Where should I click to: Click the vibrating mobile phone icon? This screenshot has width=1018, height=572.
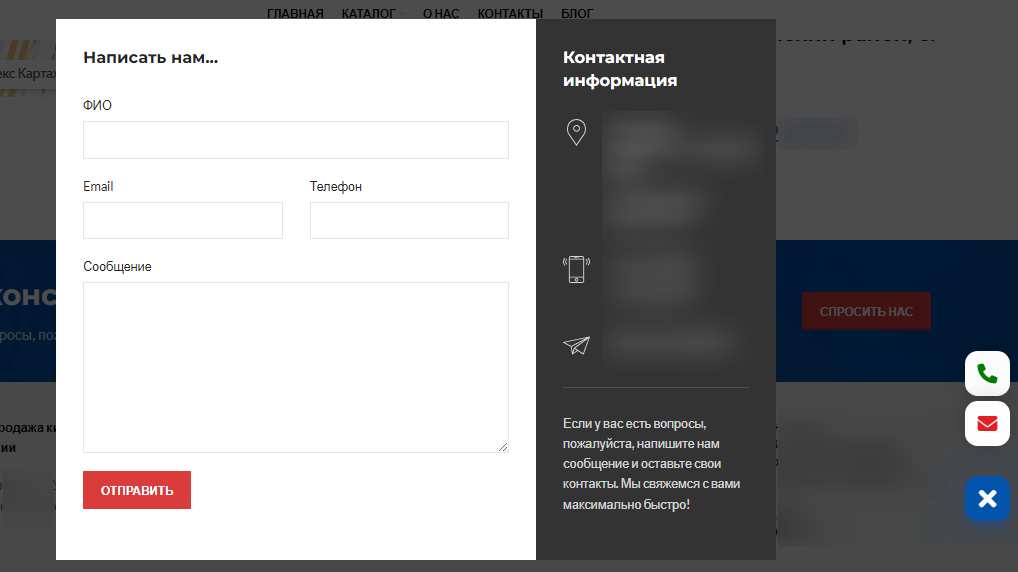click(x=576, y=269)
